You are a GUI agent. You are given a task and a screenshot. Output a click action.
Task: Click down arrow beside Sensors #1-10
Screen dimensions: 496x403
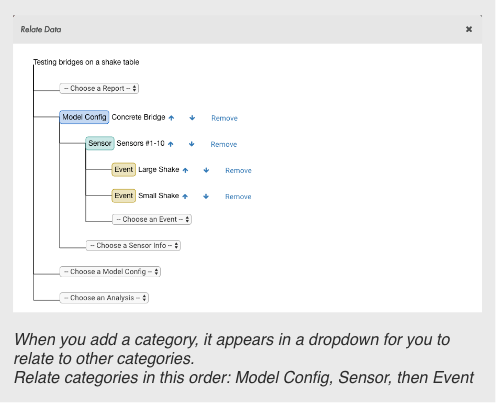pyautogui.click(x=192, y=144)
